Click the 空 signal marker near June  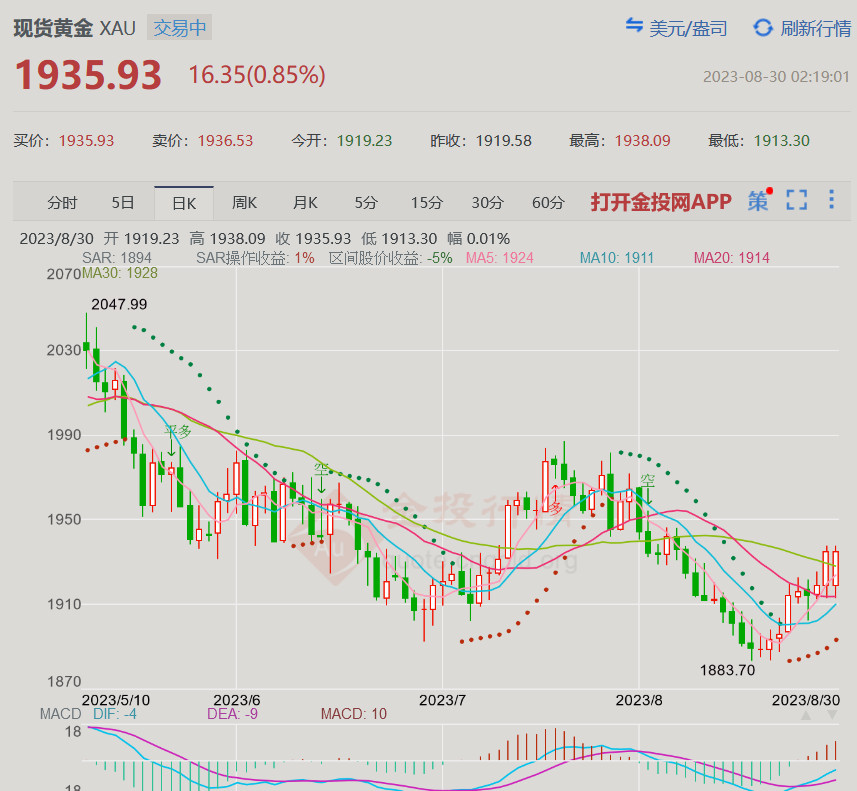(321, 485)
